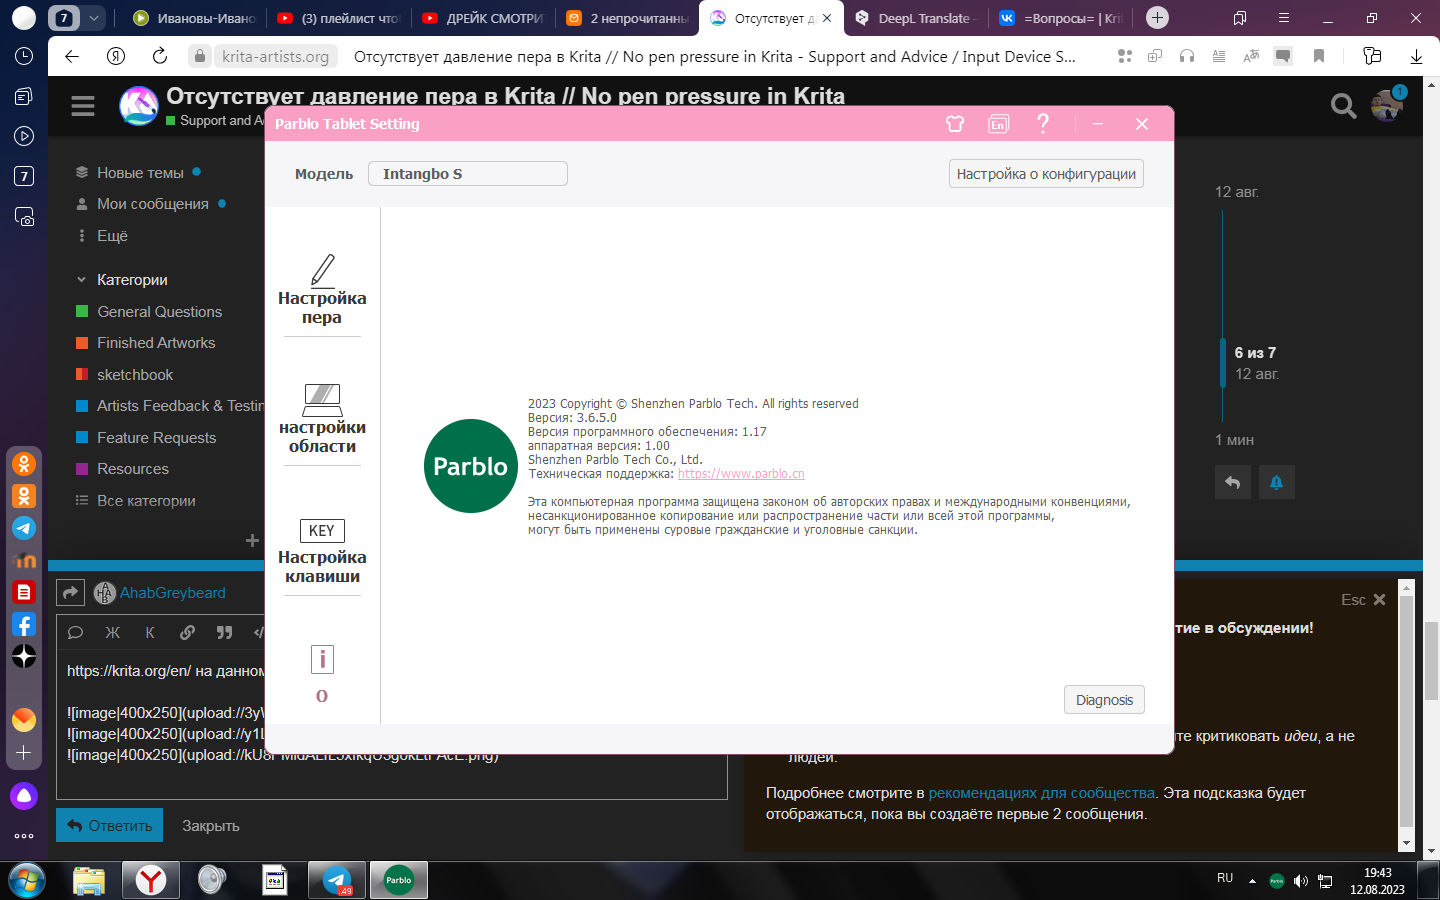Open browser downloads arrow icon

[1416, 56]
